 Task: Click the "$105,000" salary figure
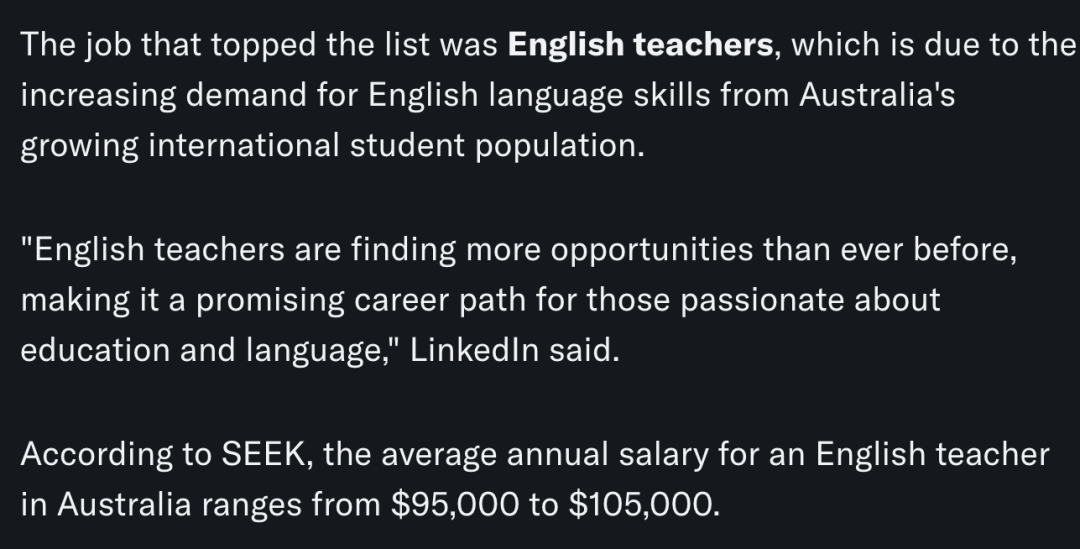(641, 505)
